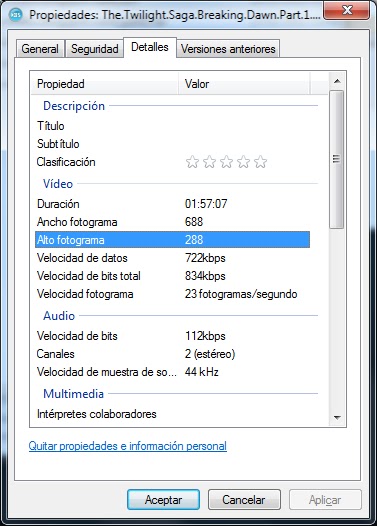Screen dimensions: 377x527
Task: Click the scrollbar up arrow
Action: tap(337, 81)
